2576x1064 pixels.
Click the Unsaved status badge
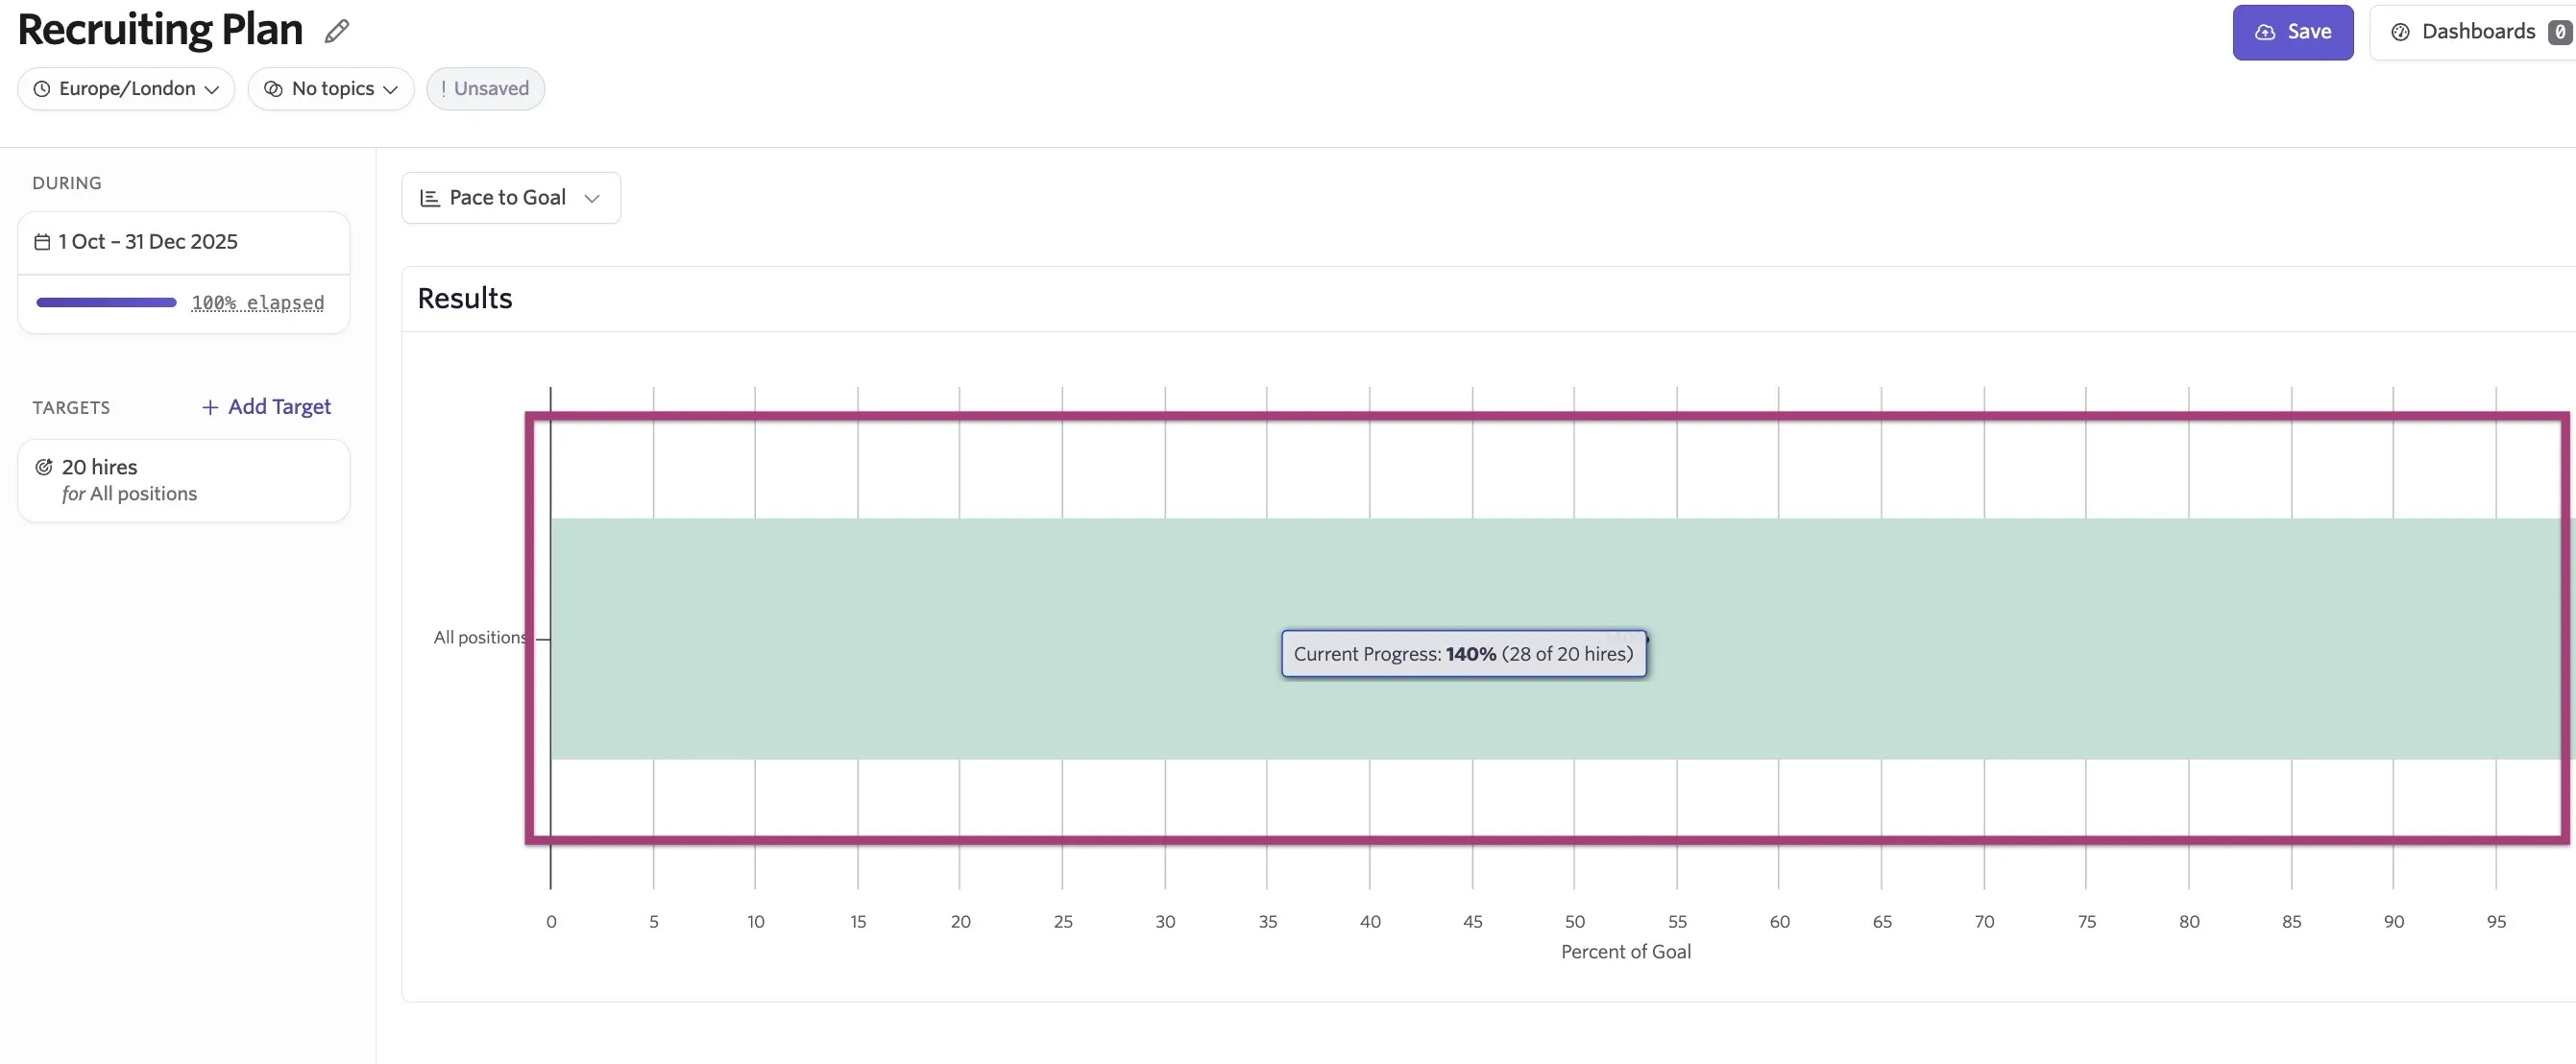[x=485, y=89]
